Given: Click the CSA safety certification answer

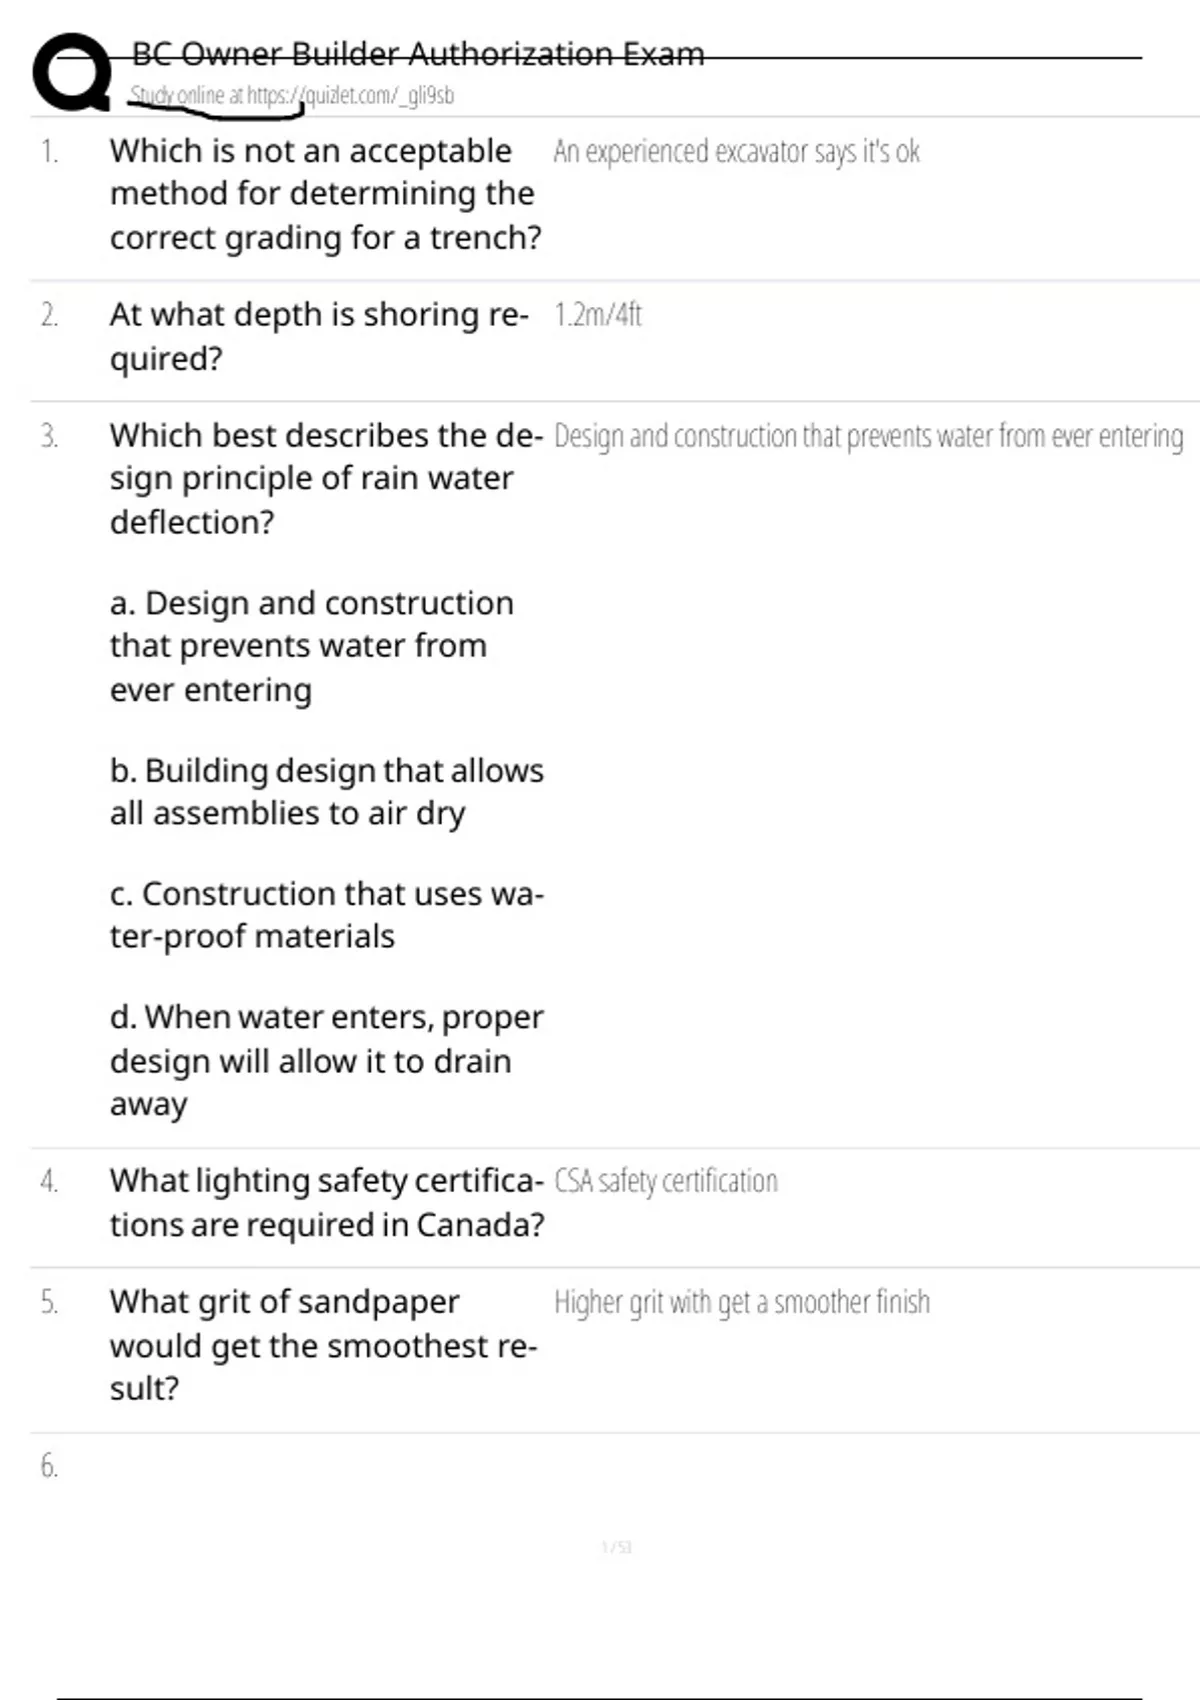Looking at the screenshot, I should tap(666, 1181).
